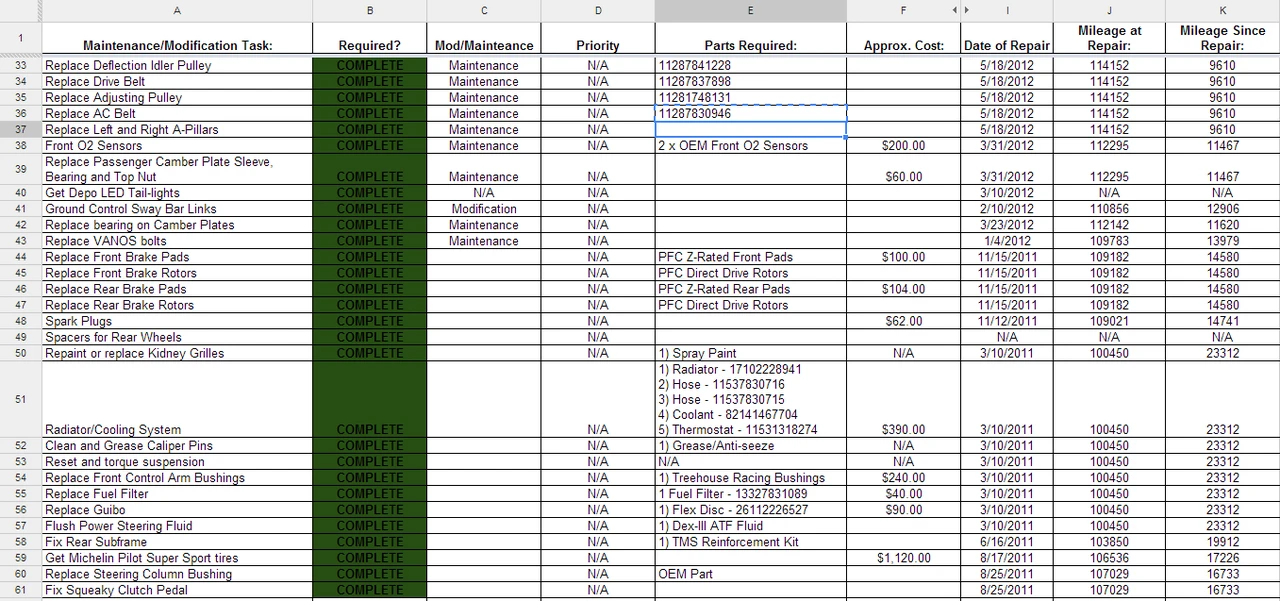Select row 37 header

[x=20, y=129]
